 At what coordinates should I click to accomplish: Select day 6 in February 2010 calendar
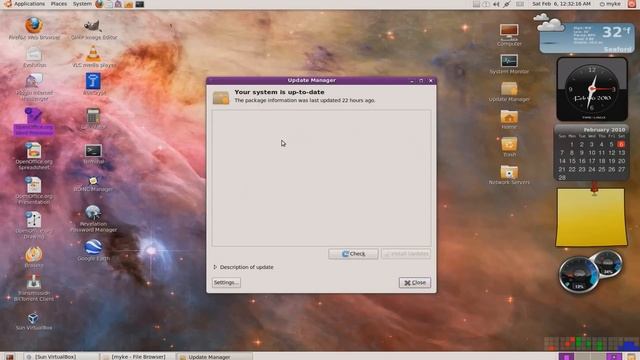(621, 144)
